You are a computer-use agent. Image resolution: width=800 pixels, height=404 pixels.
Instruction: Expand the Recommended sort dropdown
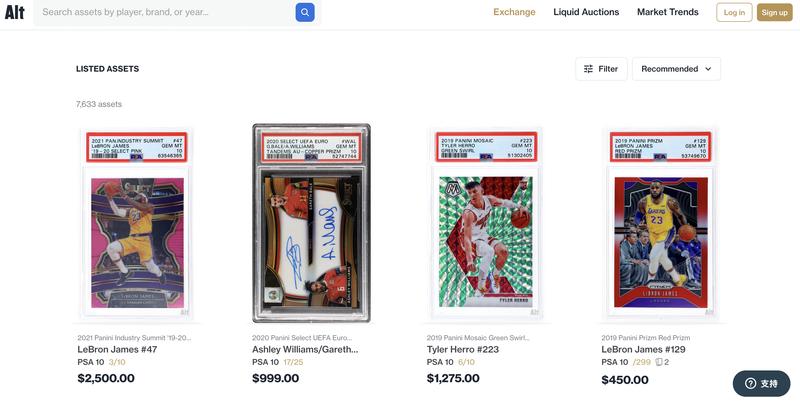tap(676, 69)
